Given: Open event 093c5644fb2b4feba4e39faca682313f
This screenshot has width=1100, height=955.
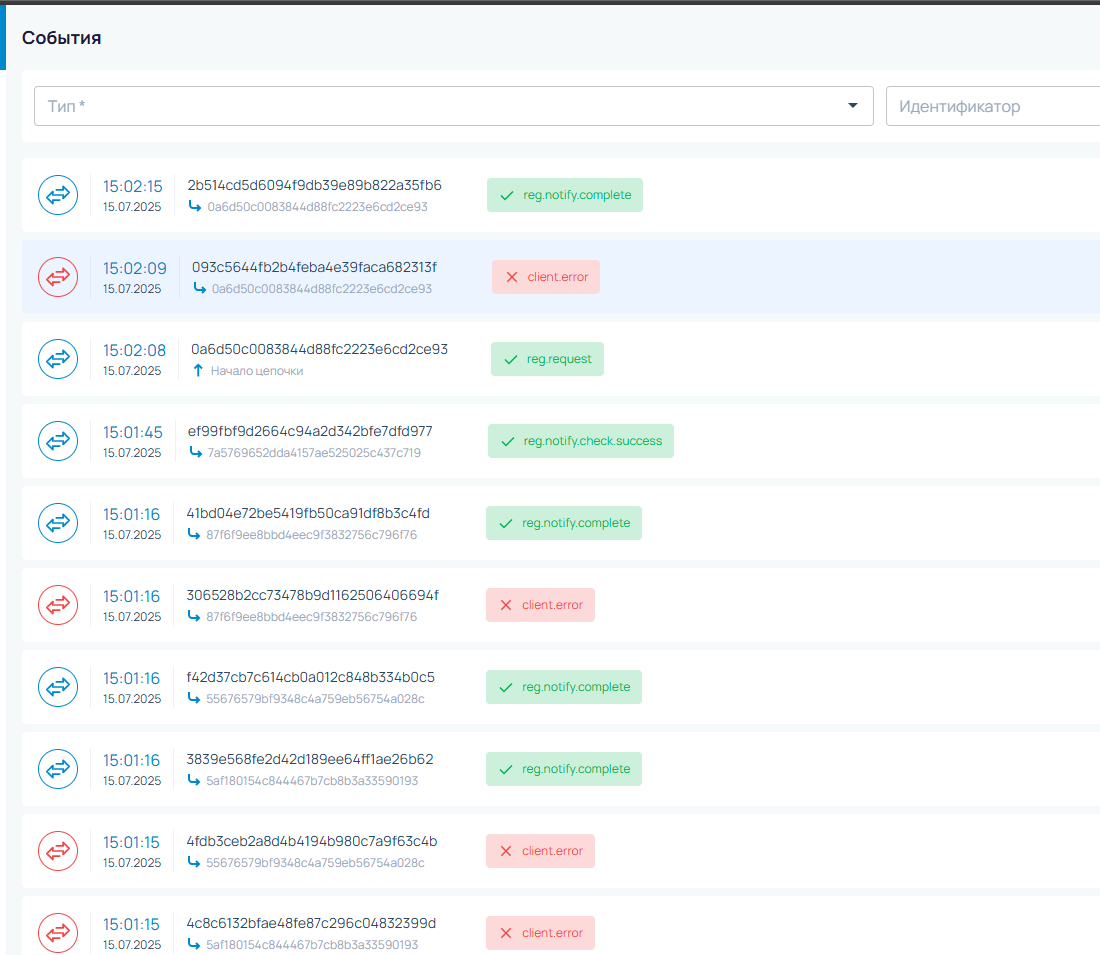Looking at the screenshot, I should pyautogui.click(x=314, y=267).
